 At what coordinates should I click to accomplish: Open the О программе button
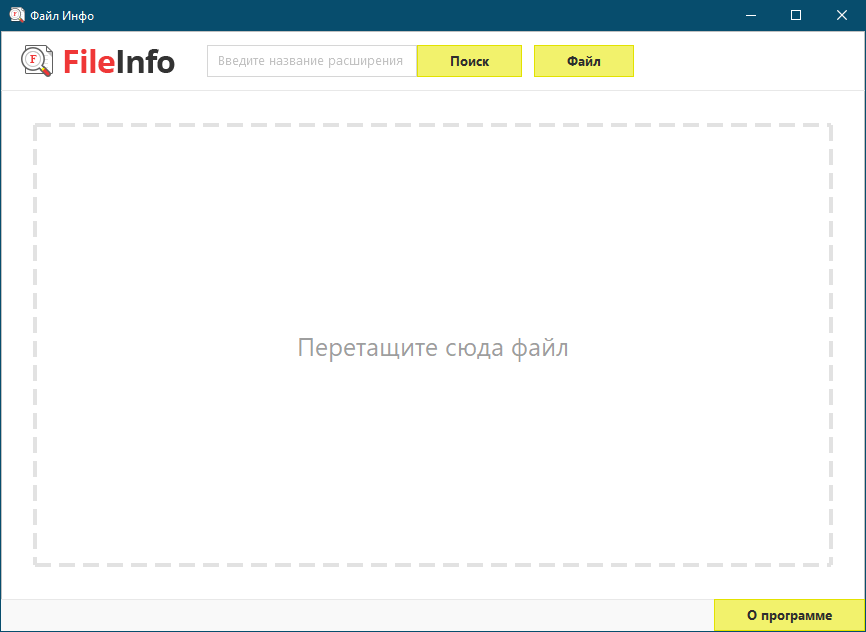tap(789, 615)
